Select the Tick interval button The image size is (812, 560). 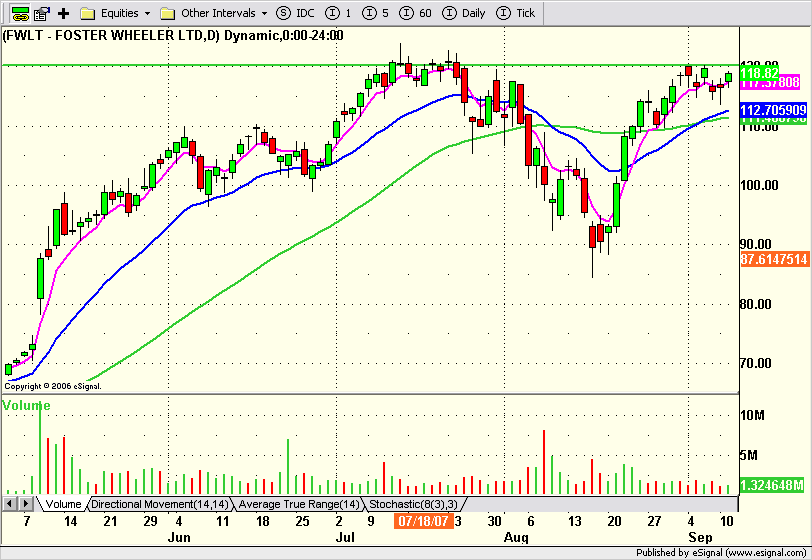[x=516, y=13]
